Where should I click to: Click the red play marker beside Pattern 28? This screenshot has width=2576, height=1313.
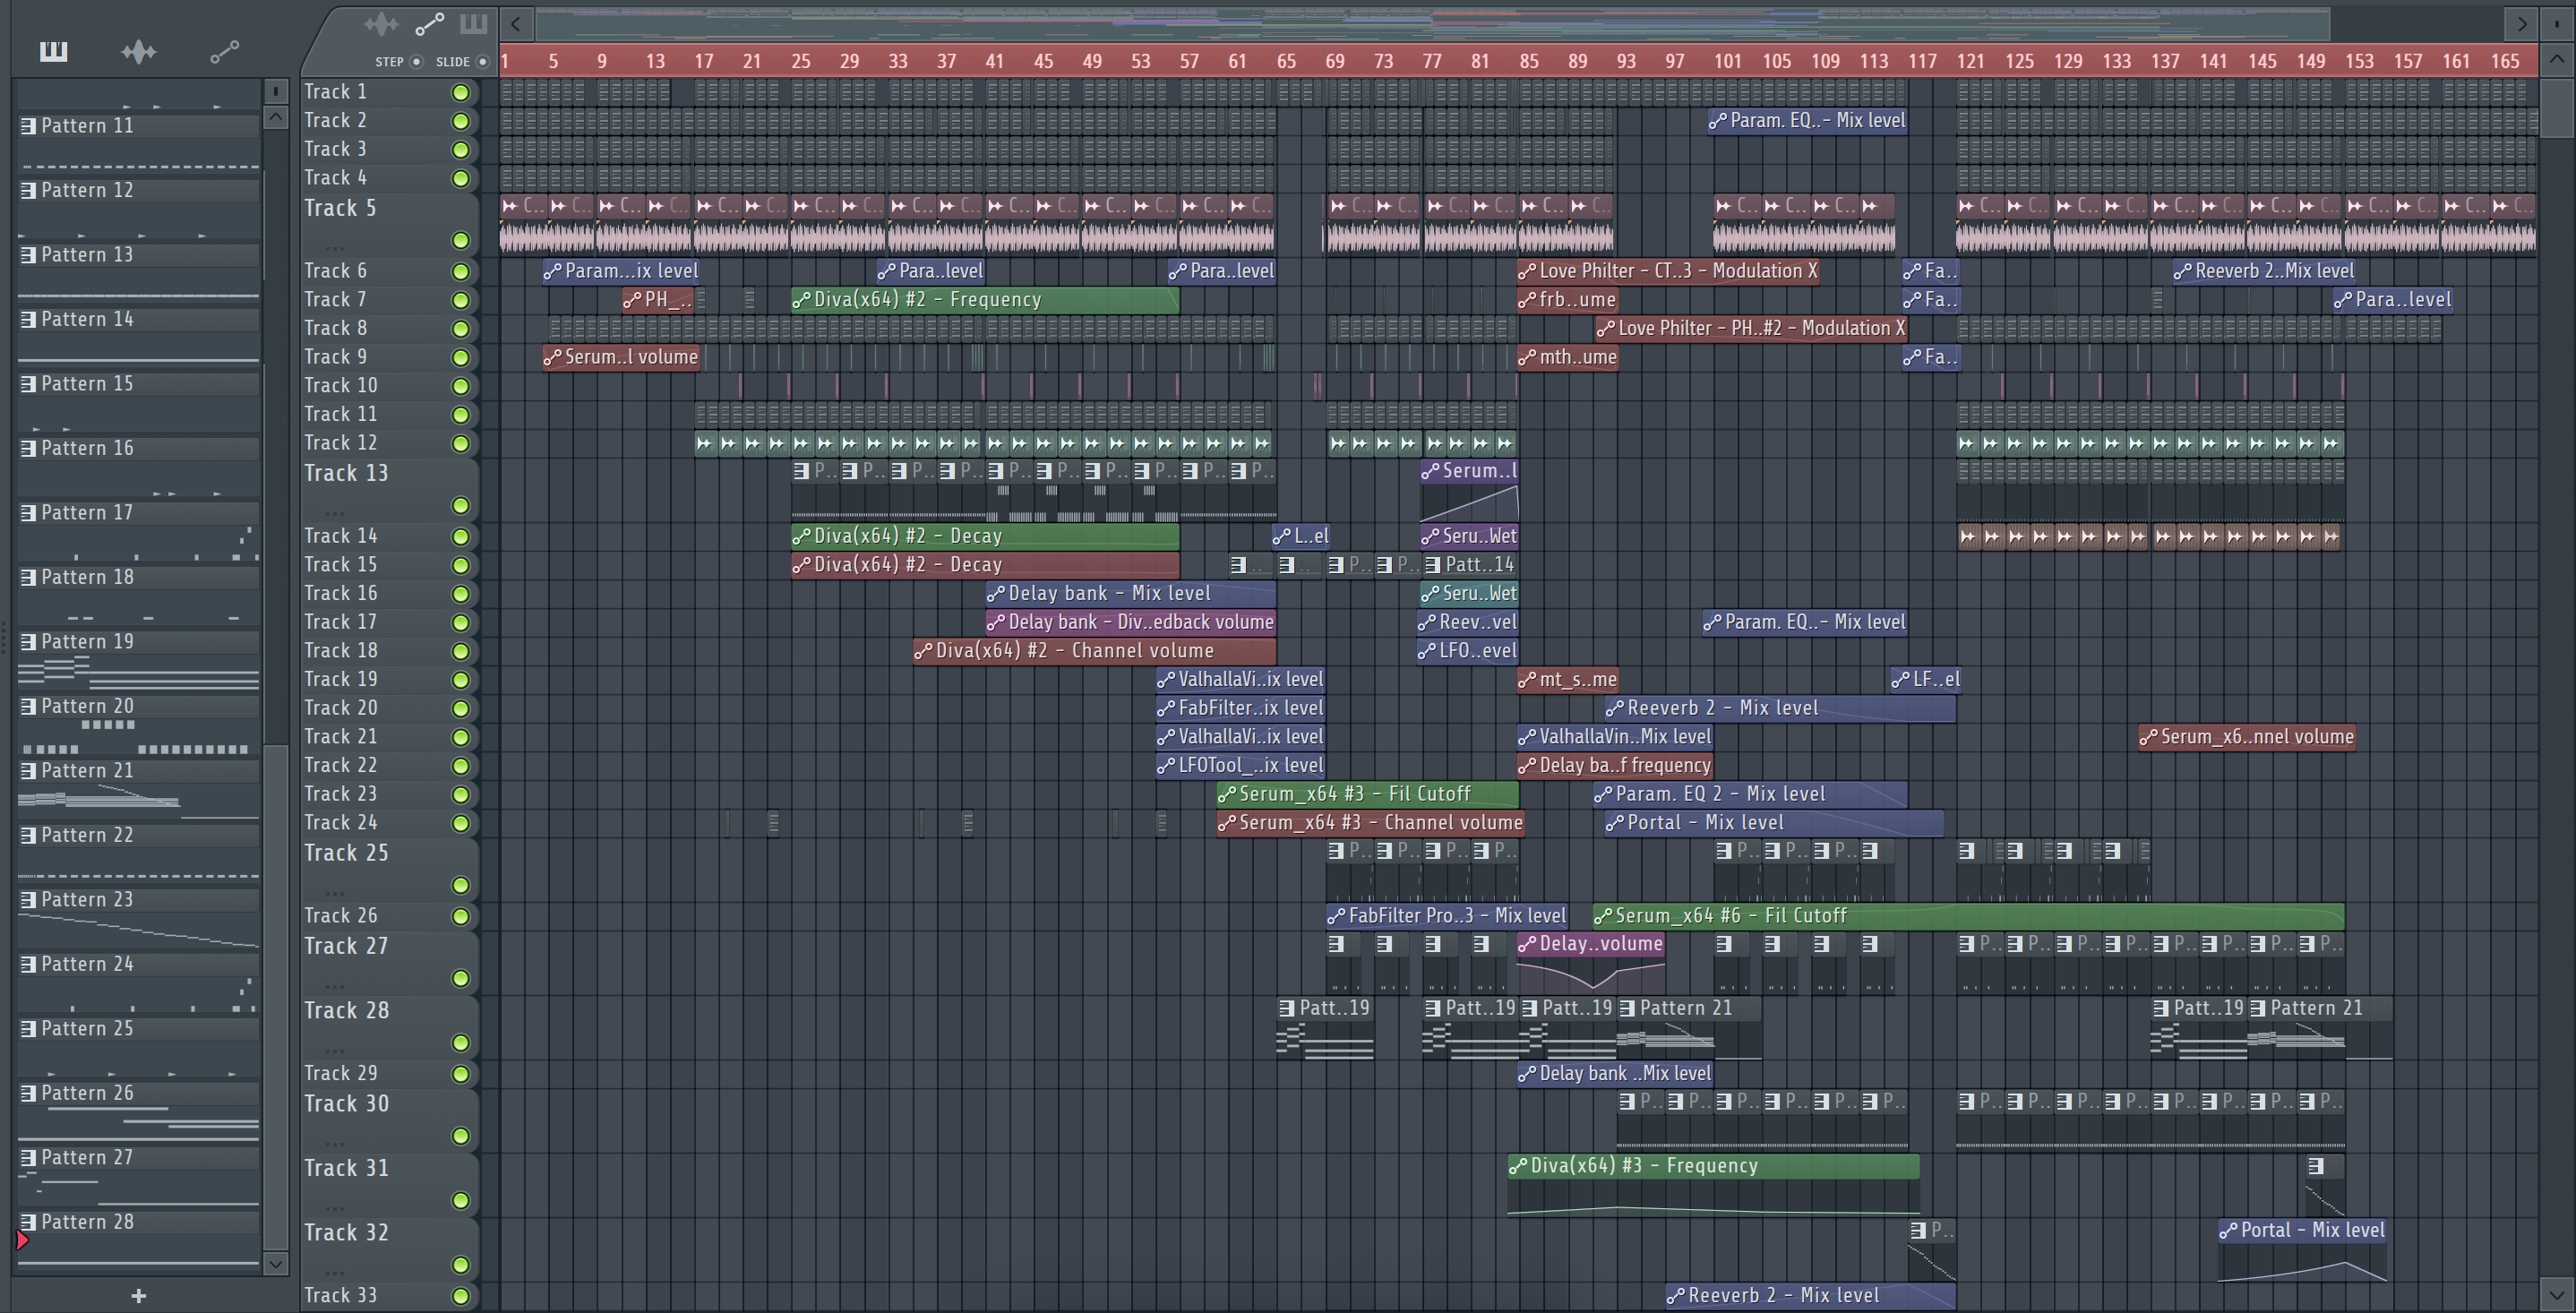point(22,1241)
